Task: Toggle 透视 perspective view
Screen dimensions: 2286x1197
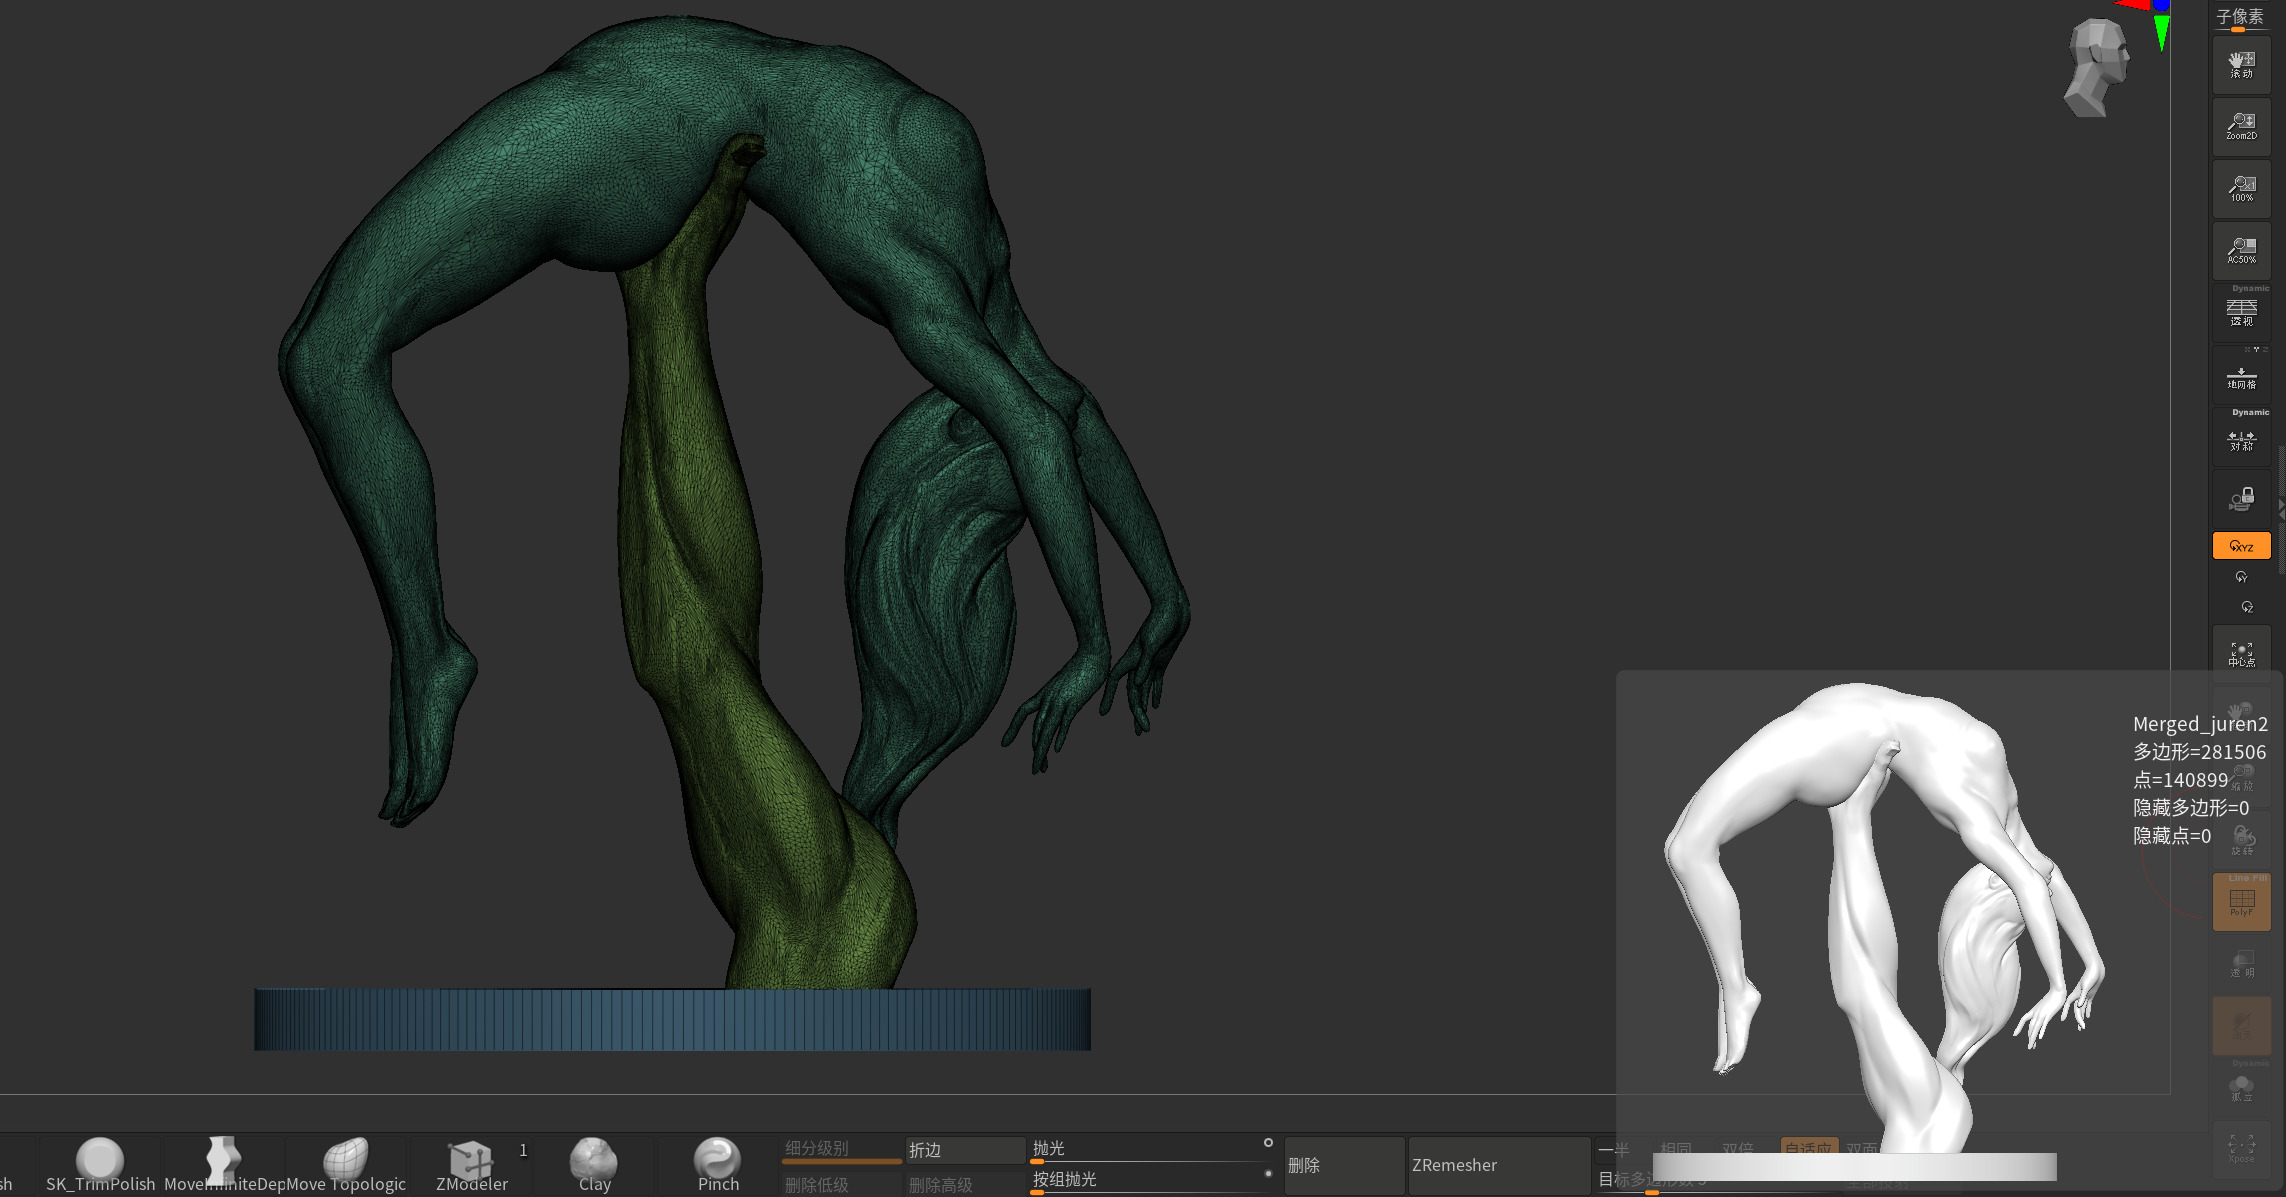Action: [2241, 313]
